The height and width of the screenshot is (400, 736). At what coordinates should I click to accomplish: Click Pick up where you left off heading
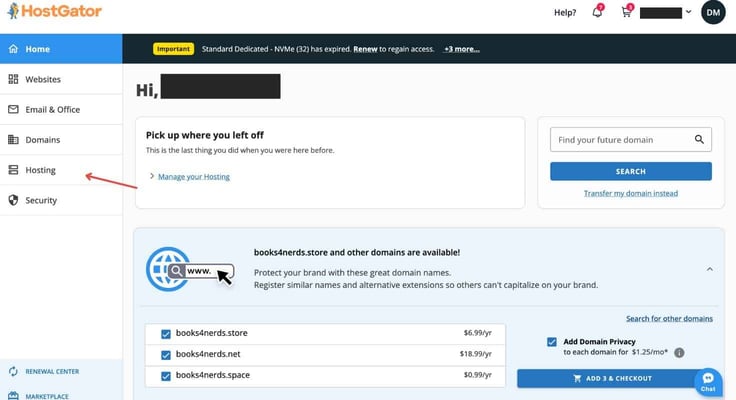[205, 135]
